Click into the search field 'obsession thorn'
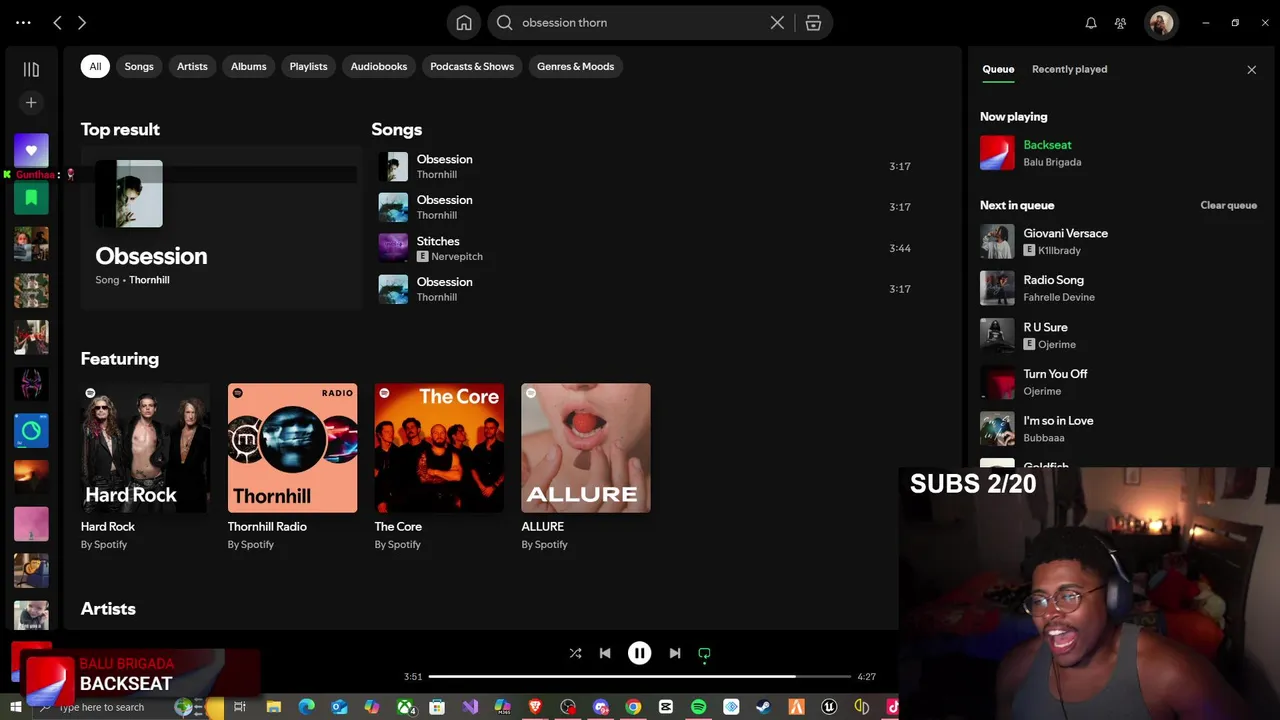1280x720 pixels. (640, 22)
